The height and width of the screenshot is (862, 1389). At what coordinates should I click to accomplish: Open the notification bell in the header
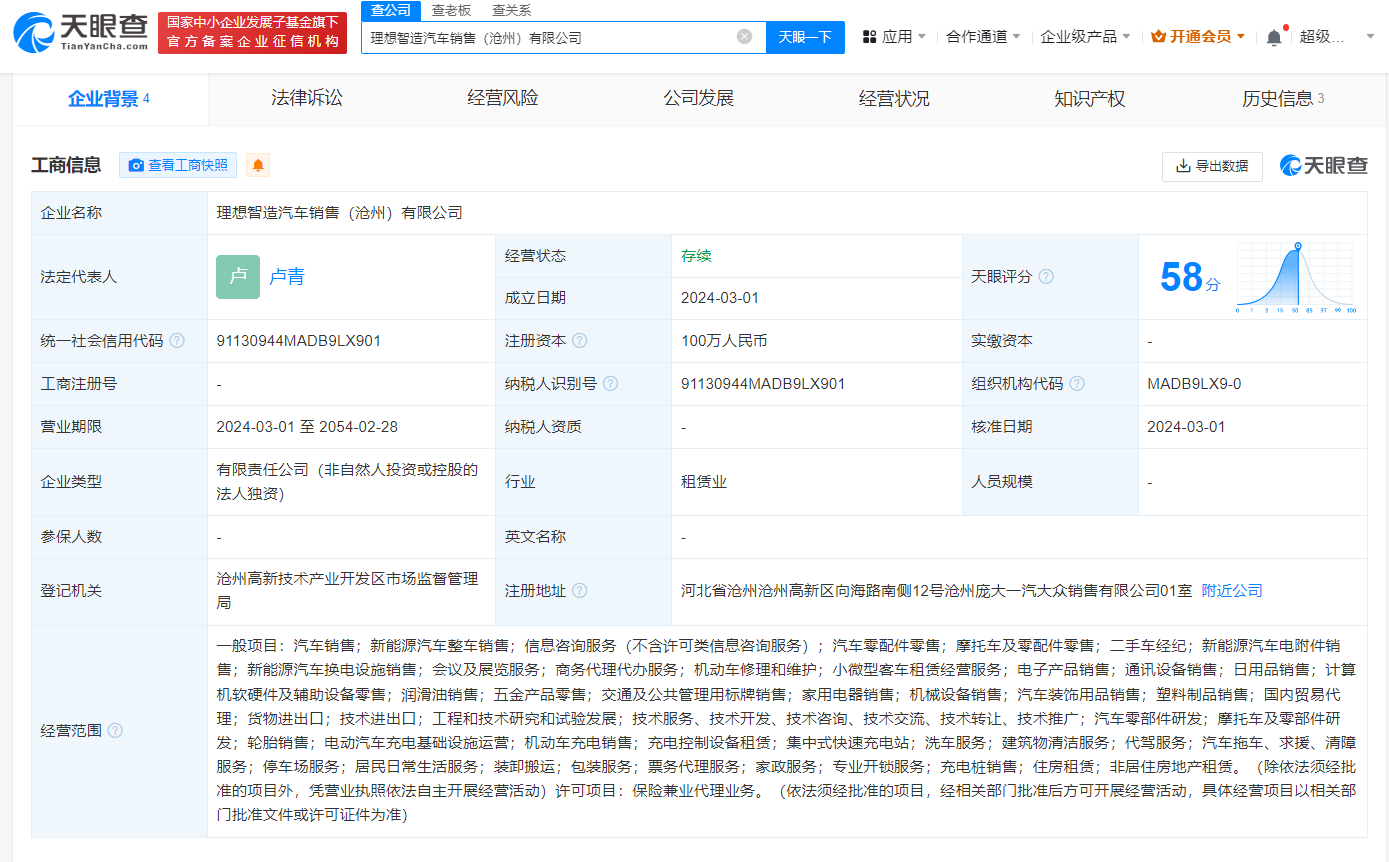pos(1274,37)
